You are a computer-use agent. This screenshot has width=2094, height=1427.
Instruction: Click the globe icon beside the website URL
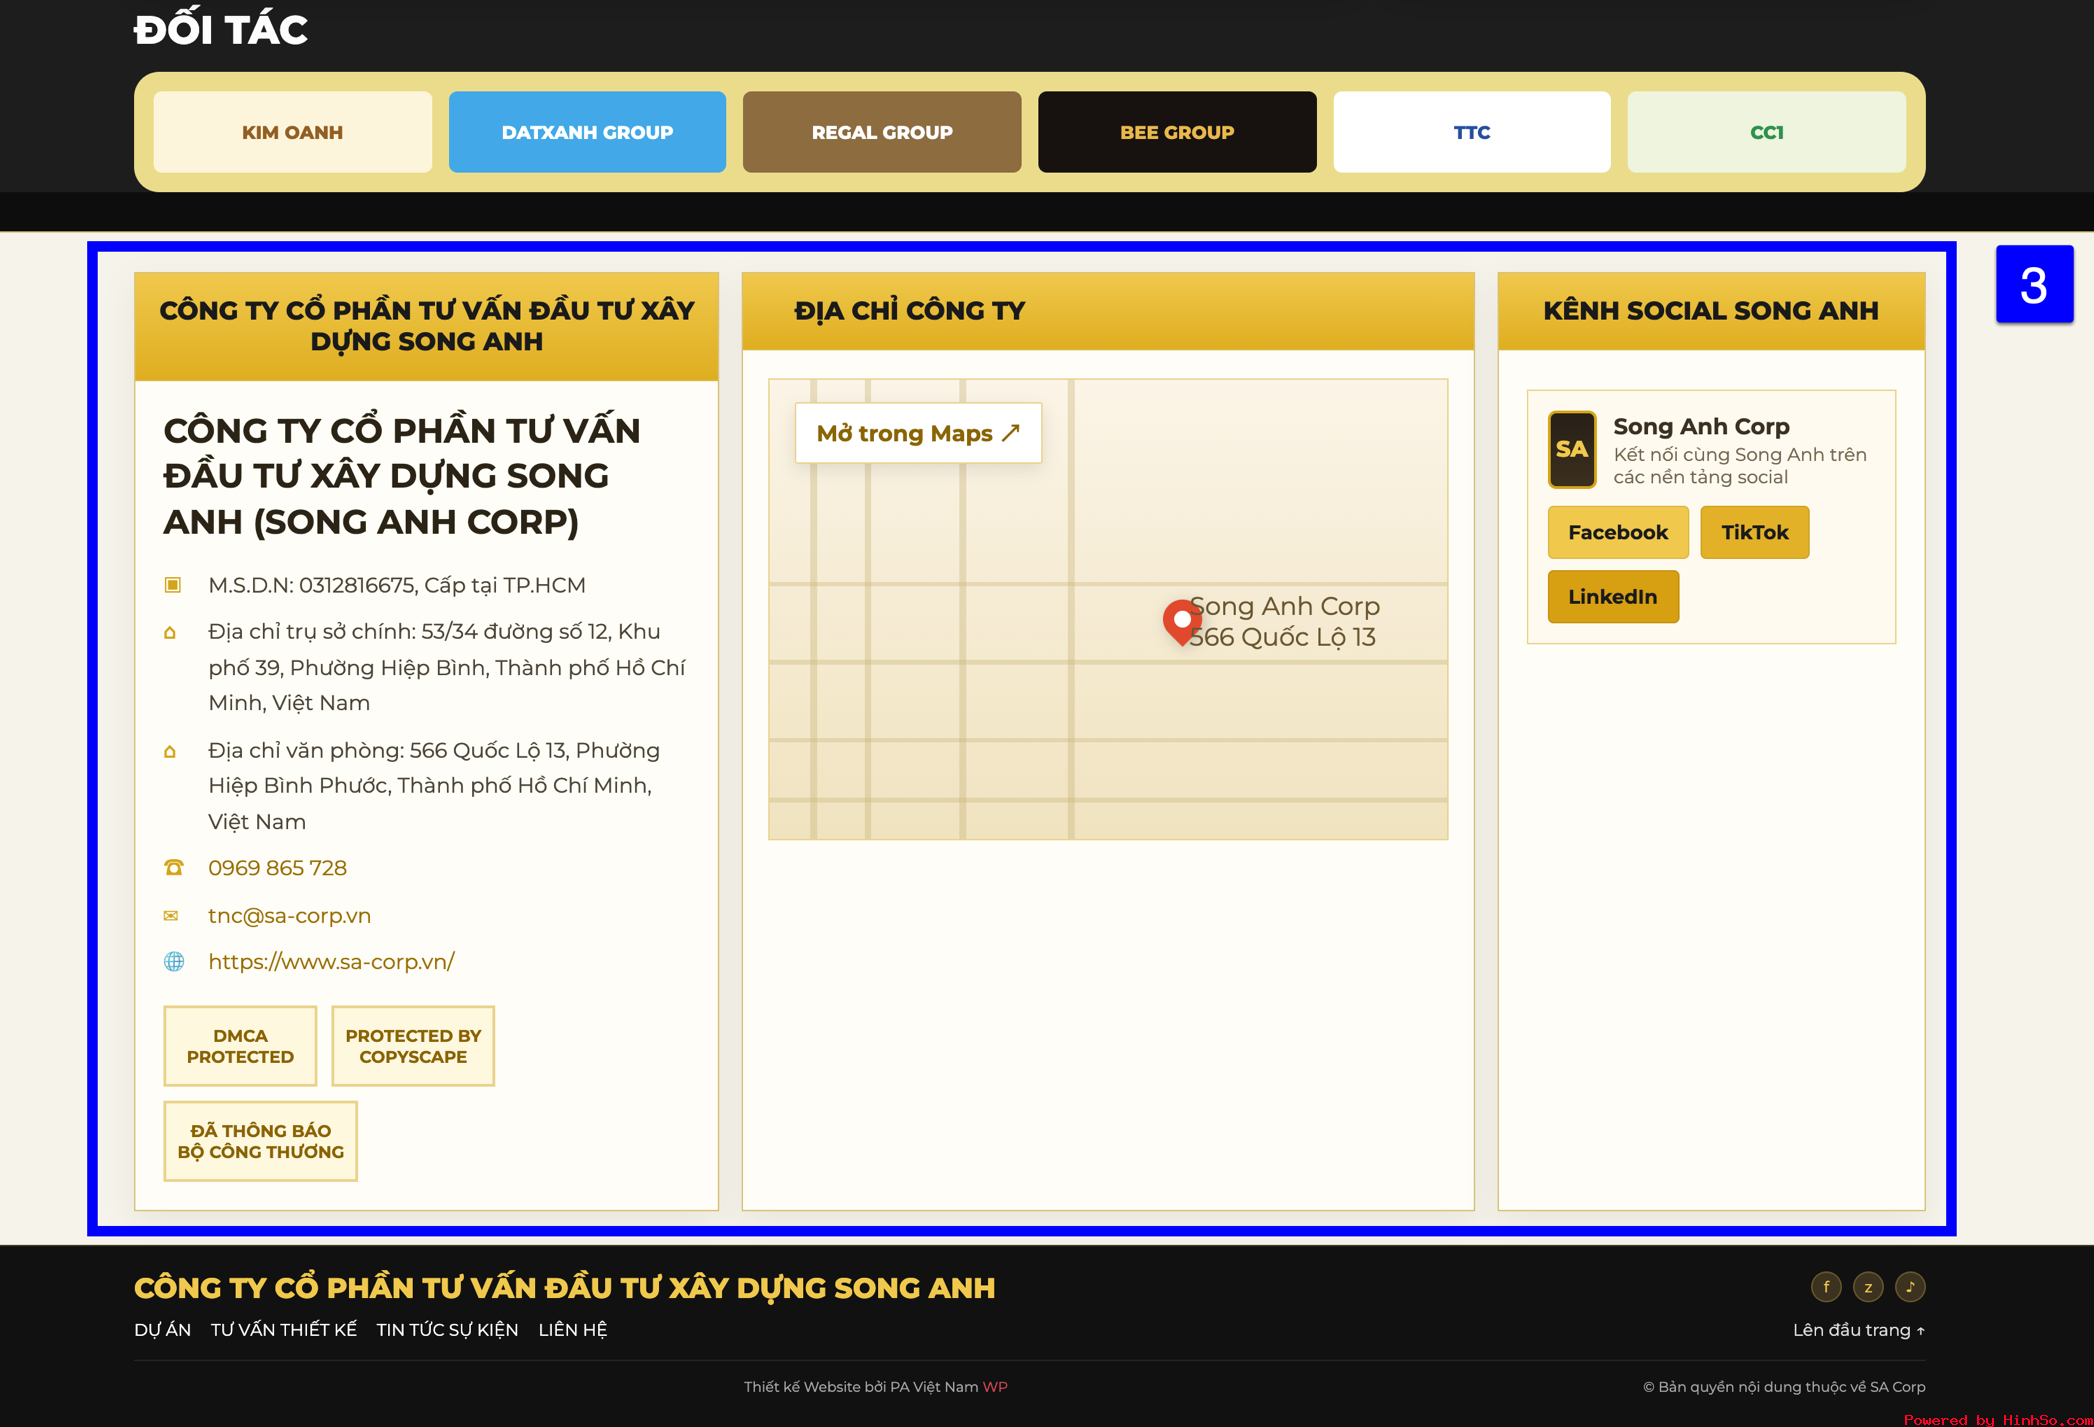(x=174, y=962)
